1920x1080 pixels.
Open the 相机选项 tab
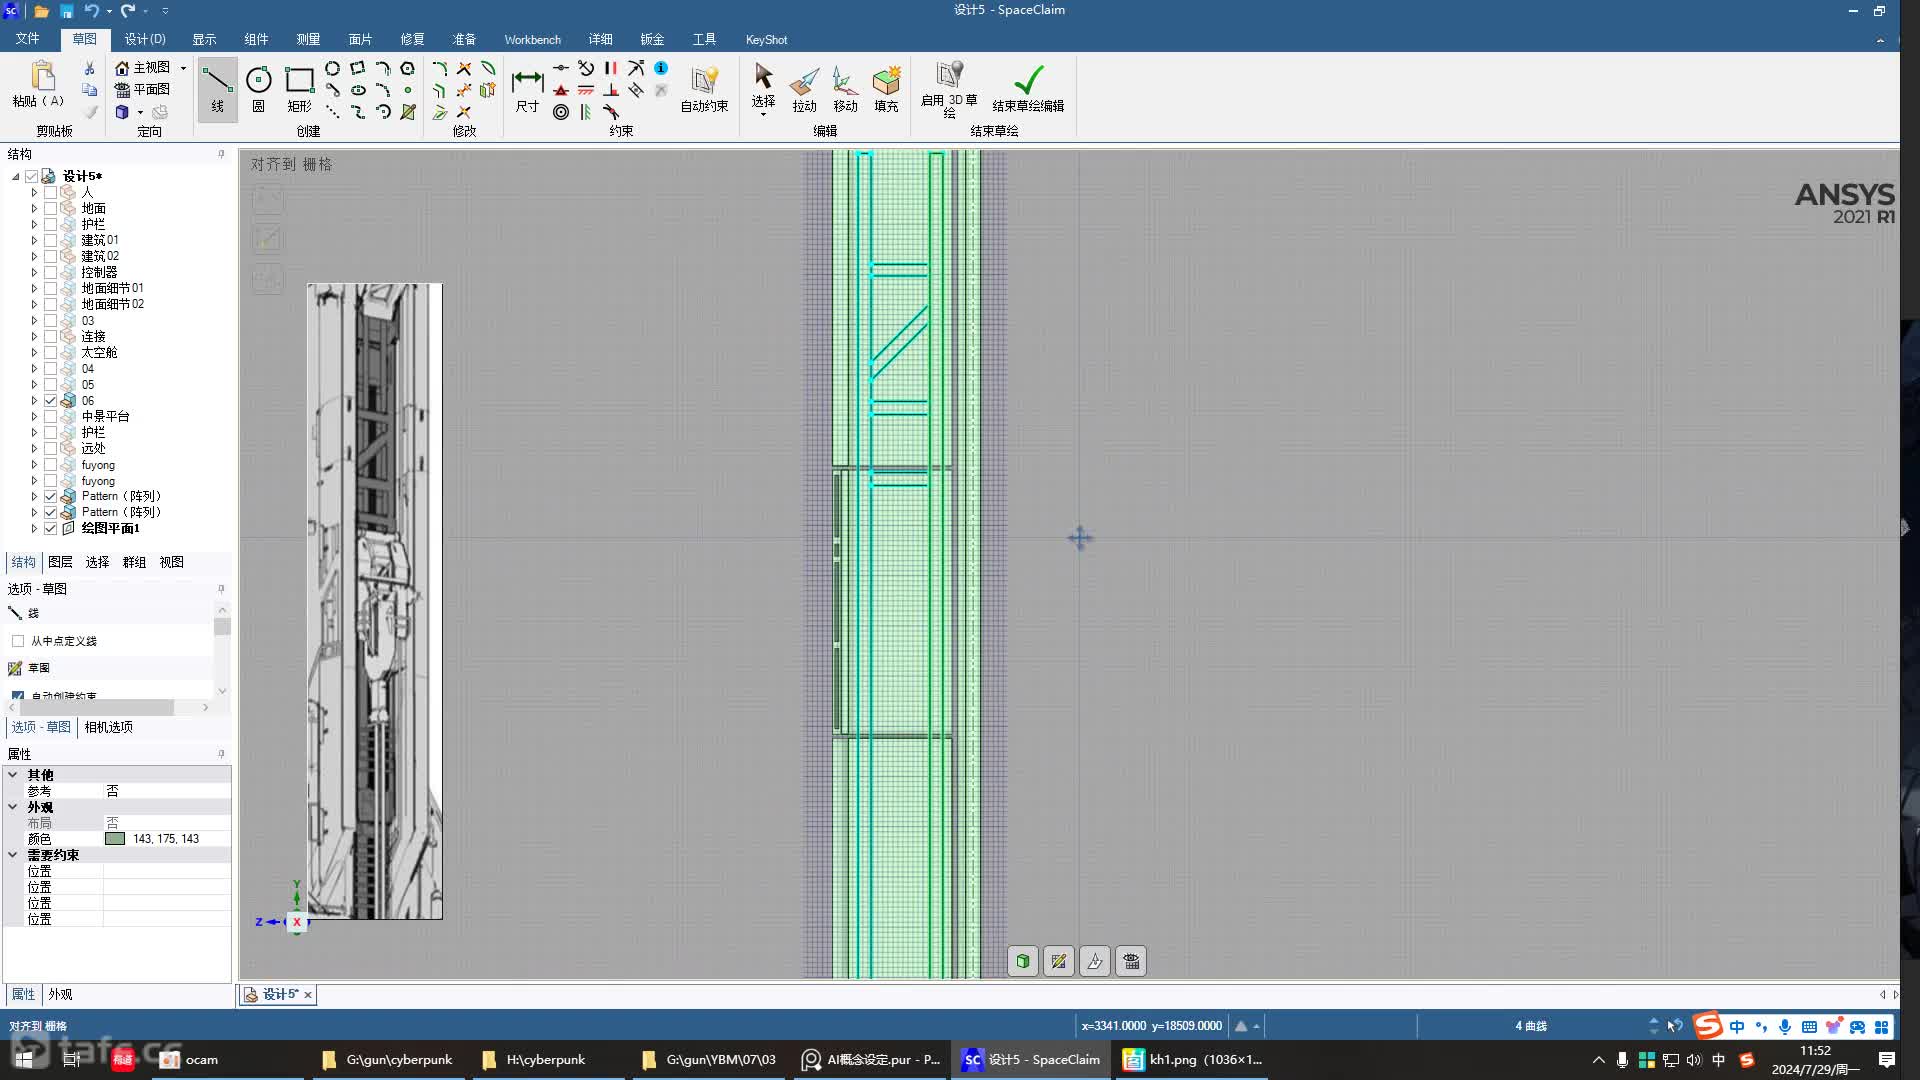(x=108, y=727)
